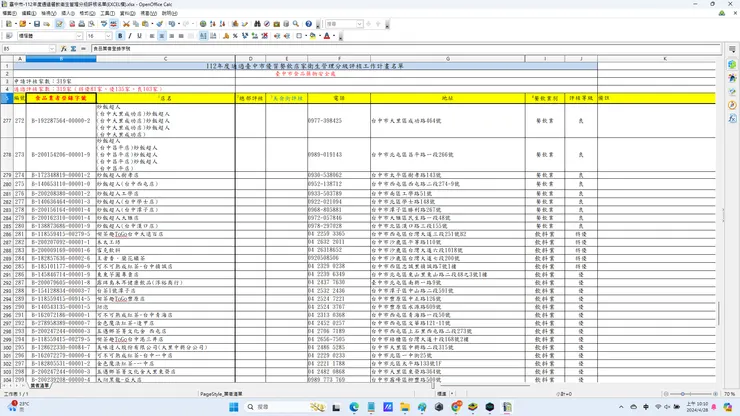This screenshot has width=740, height=416.
Task: Select the Format Paintbrush tool
Action: (x=160, y=24)
